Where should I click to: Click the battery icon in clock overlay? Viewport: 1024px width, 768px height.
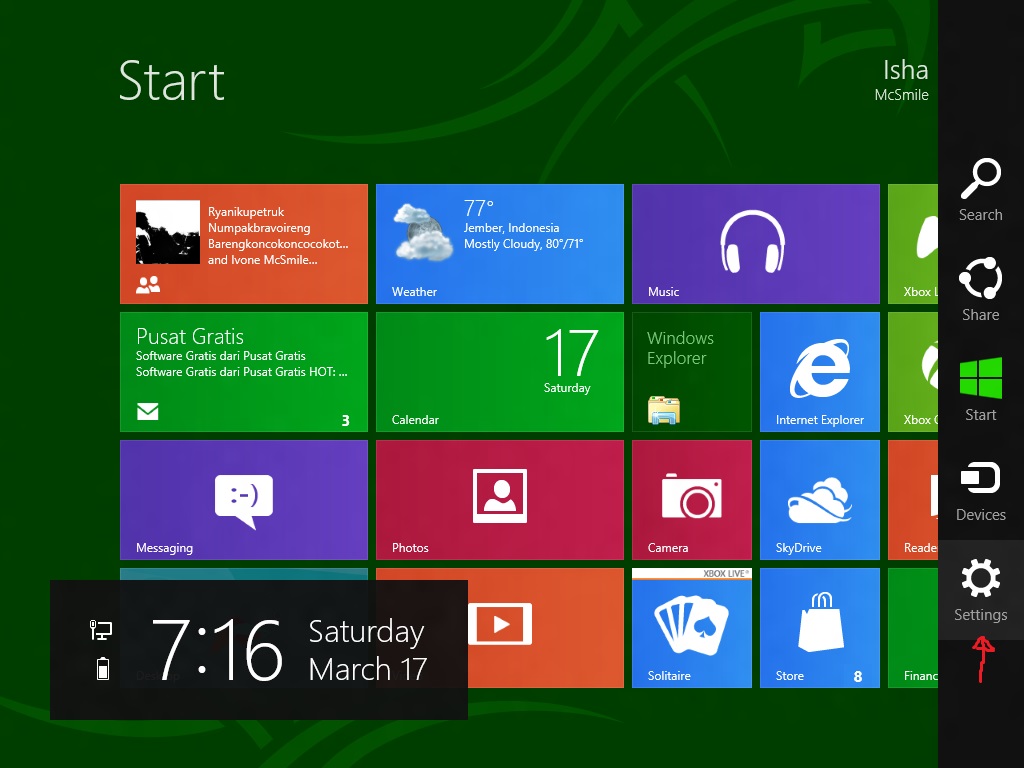click(103, 669)
